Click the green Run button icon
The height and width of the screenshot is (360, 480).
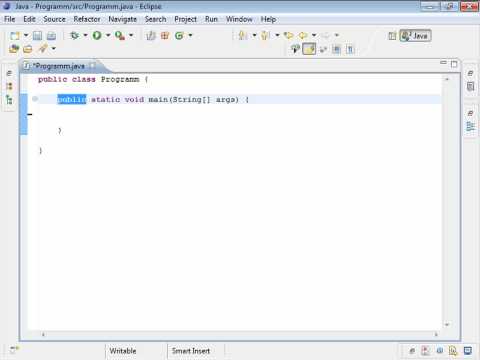[97, 35]
